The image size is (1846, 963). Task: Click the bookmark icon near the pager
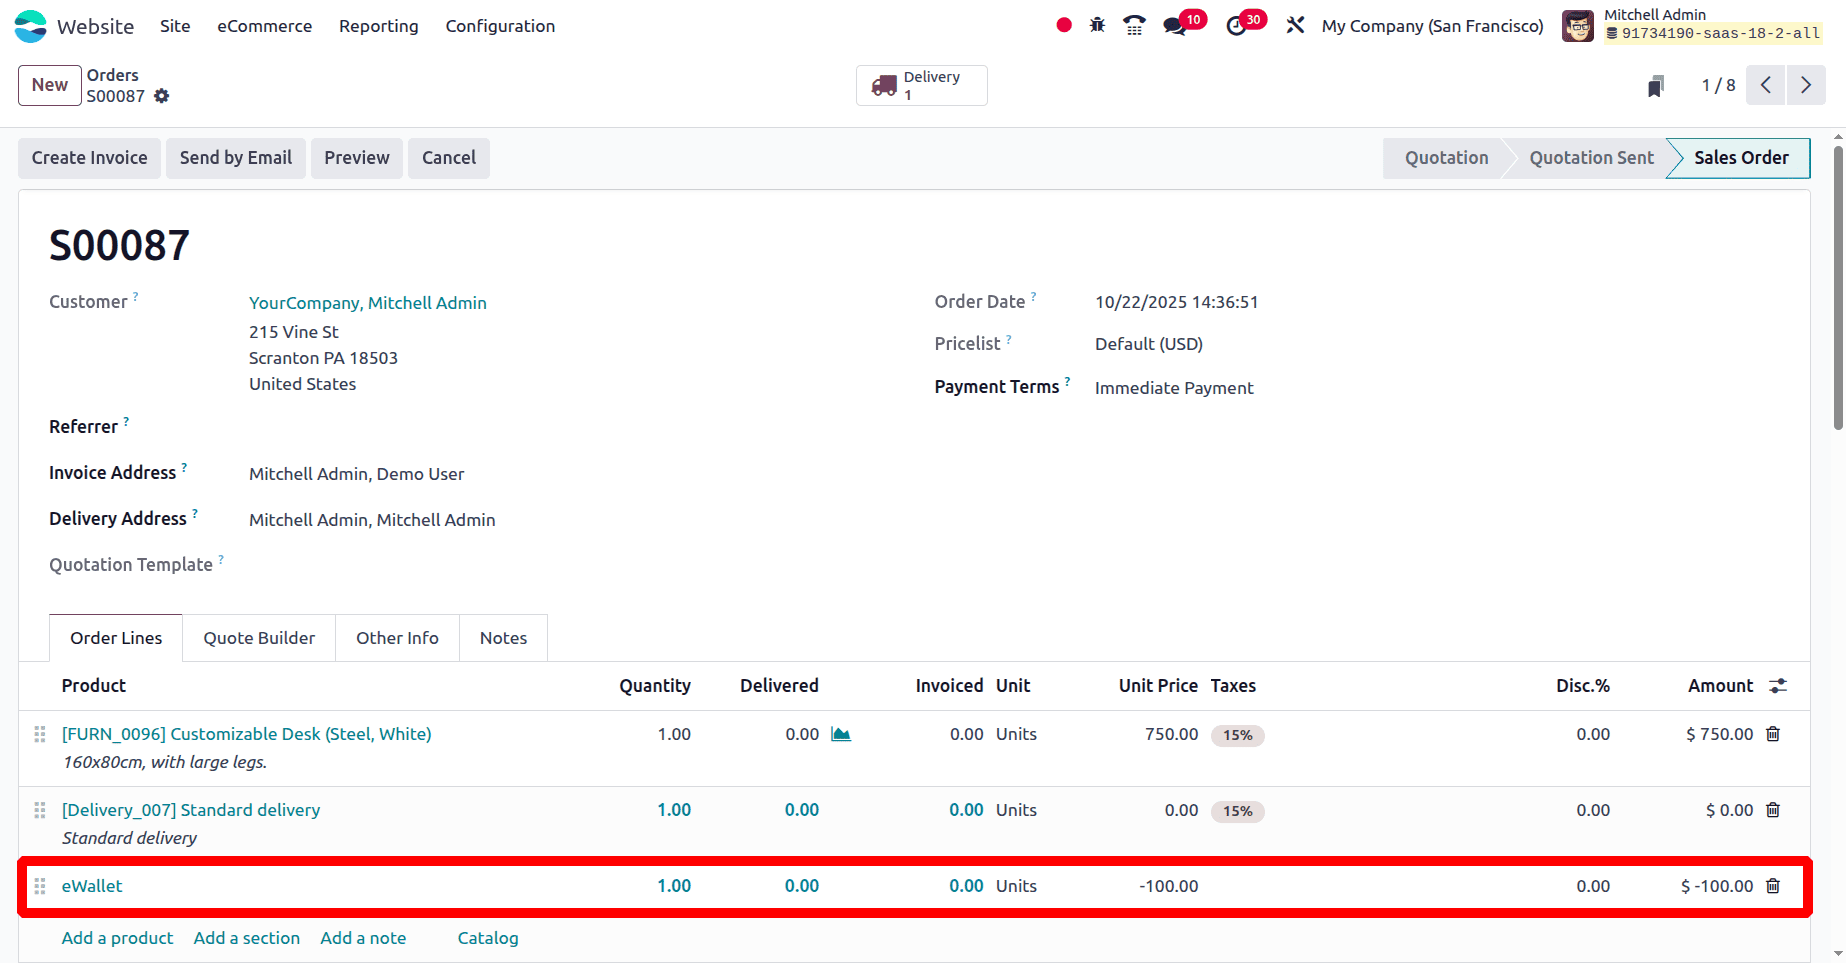coord(1656,86)
